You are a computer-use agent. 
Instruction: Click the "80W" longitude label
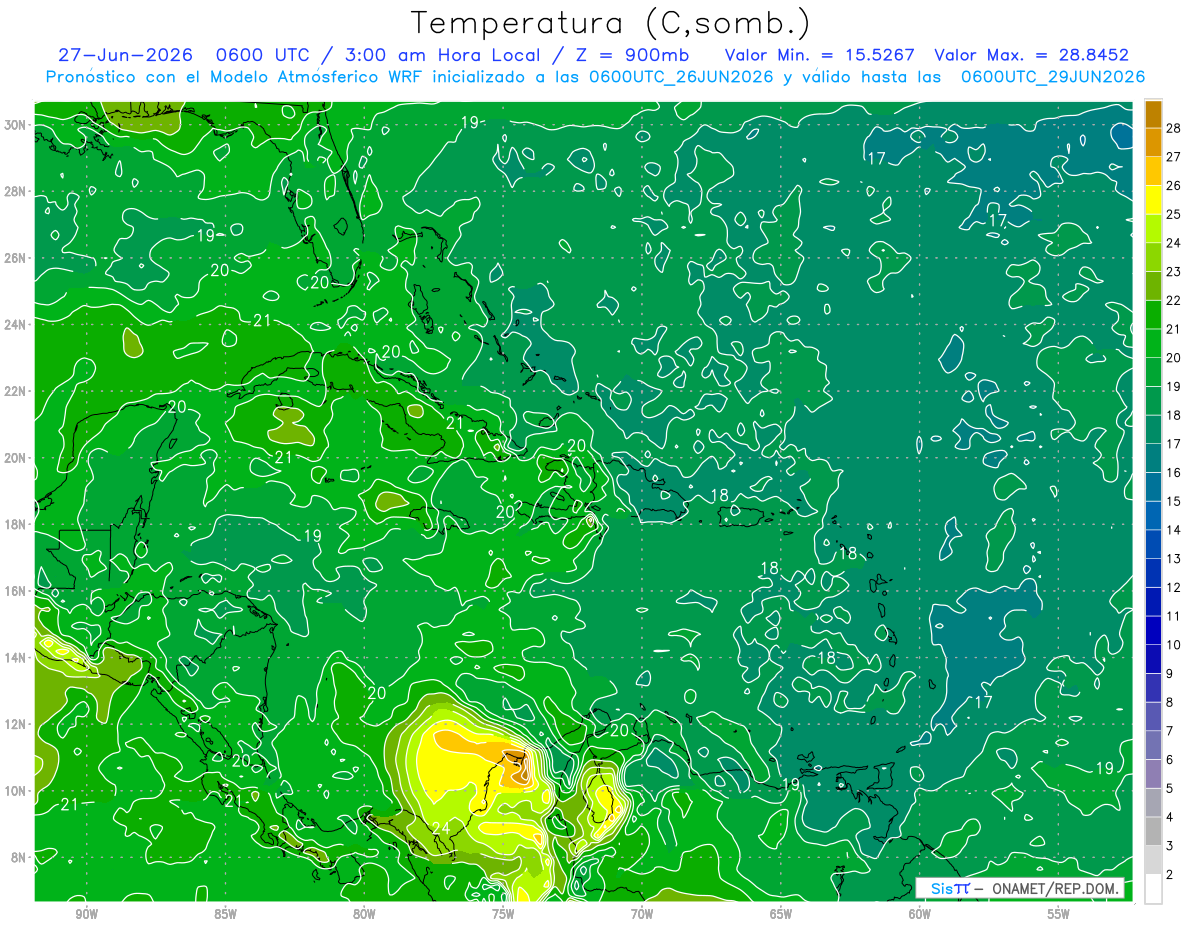tap(364, 914)
